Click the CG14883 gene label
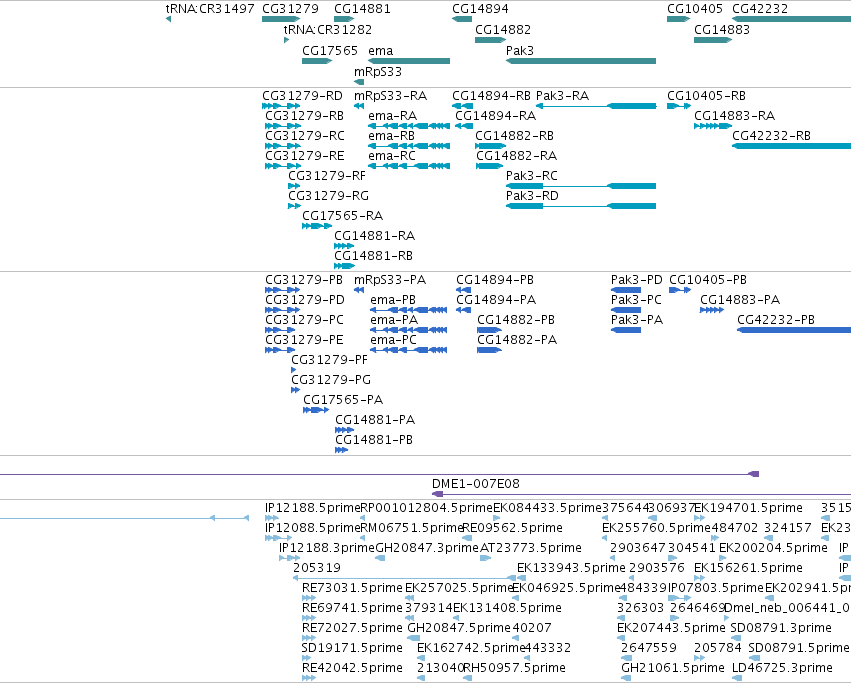851x683 pixels. click(722, 30)
